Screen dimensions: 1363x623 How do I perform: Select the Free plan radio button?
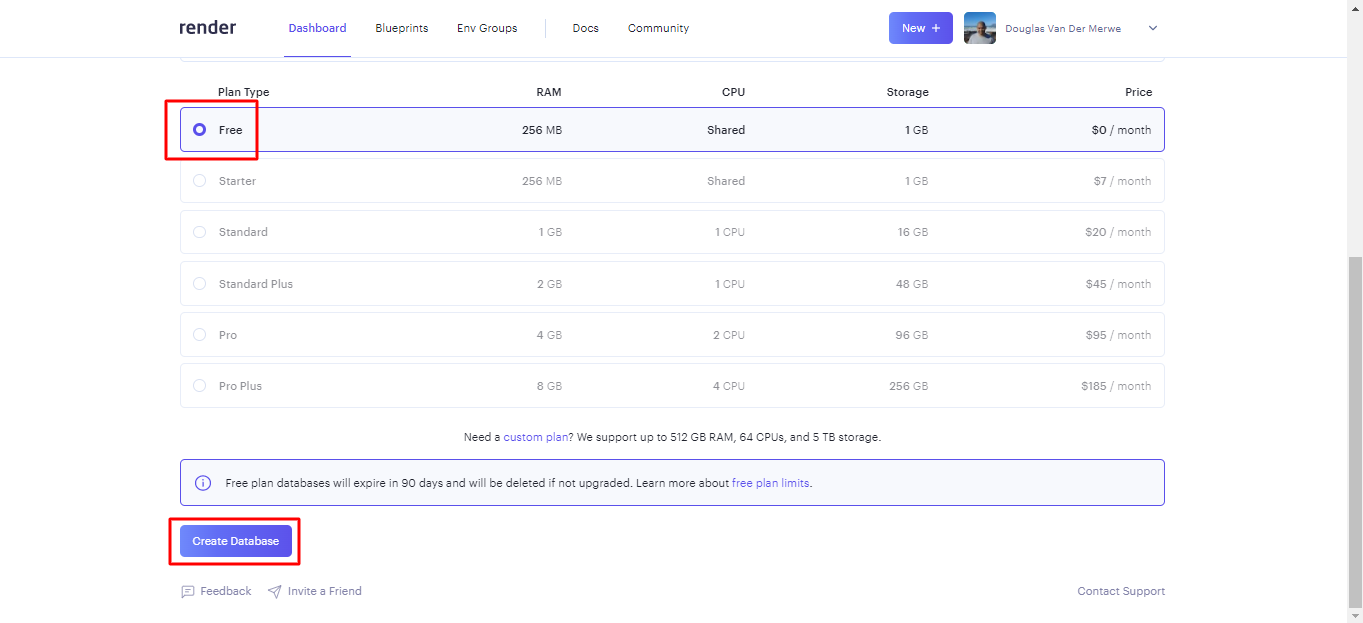[199, 129]
